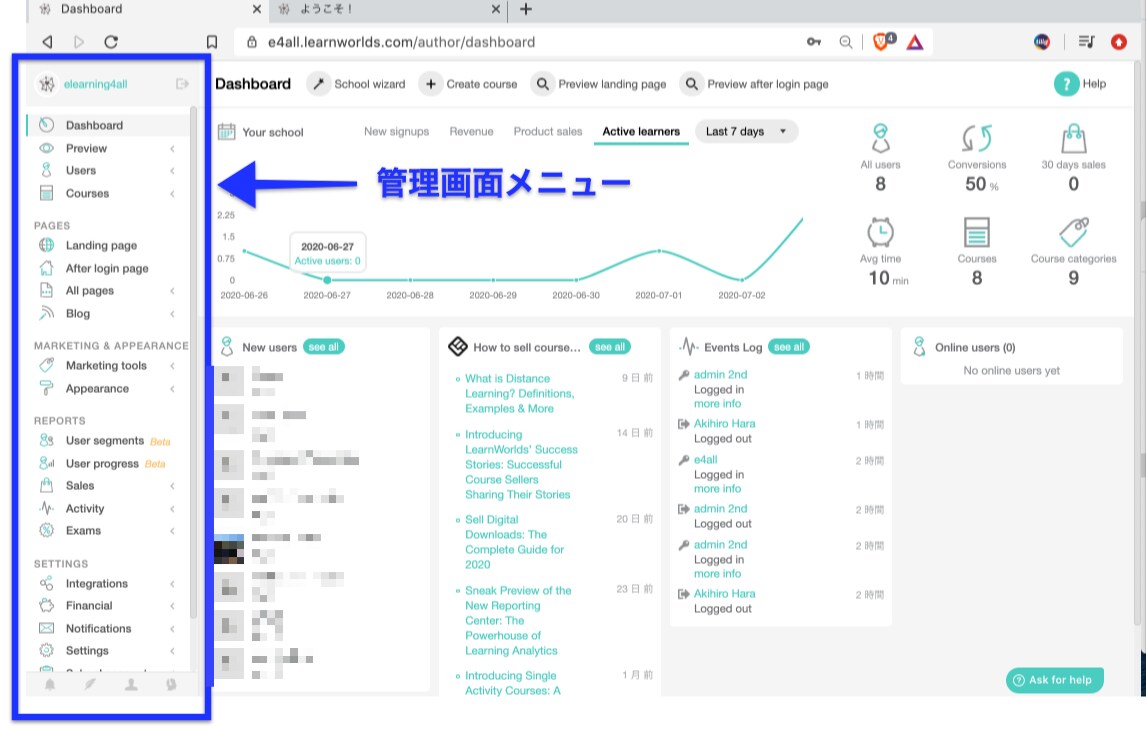Click Preview after login page button

(755, 84)
